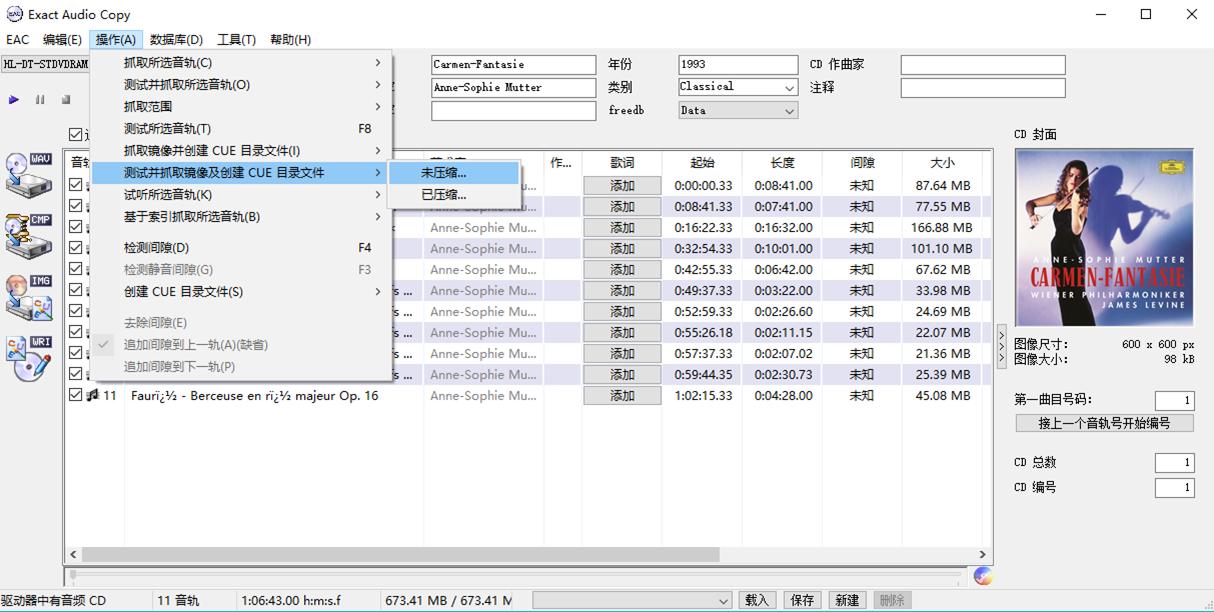Click 载入 button in the status bar
Image resolution: width=1214 pixels, height=612 pixels.
pos(757,600)
